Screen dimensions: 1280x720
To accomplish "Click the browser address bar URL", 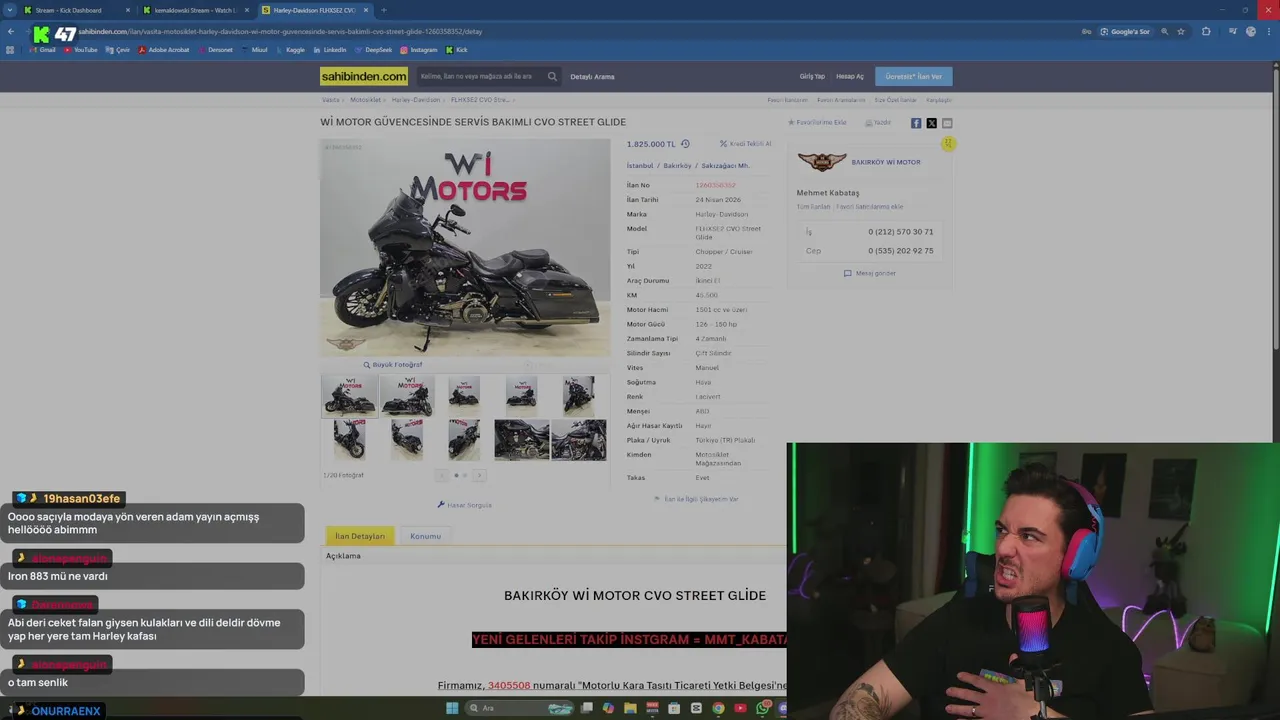I will click(x=280, y=32).
